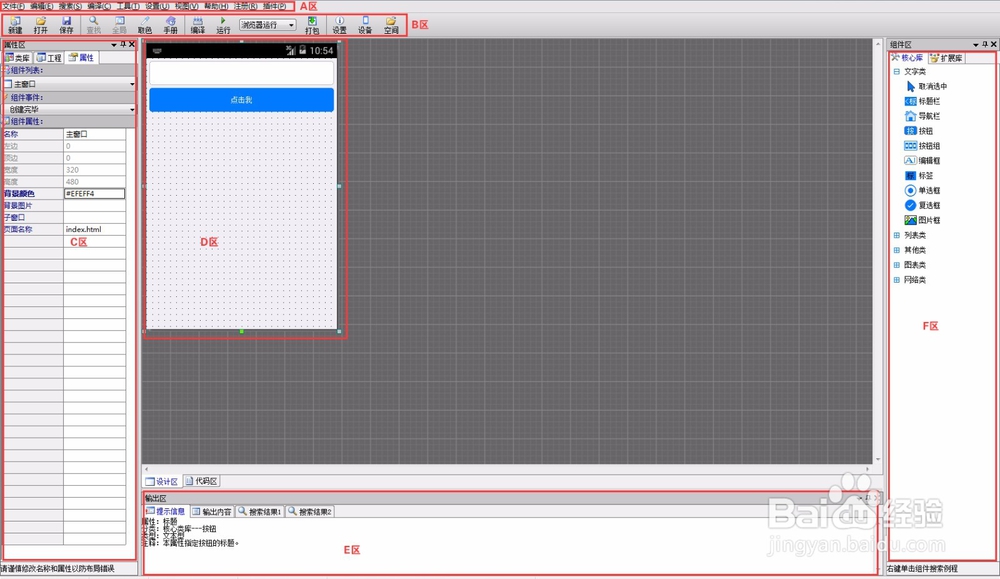Viewport: 1000px width, 579px height.
Task: Switch to the 代码区 tab
Action: pyautogui.click(x=202, y=481)
